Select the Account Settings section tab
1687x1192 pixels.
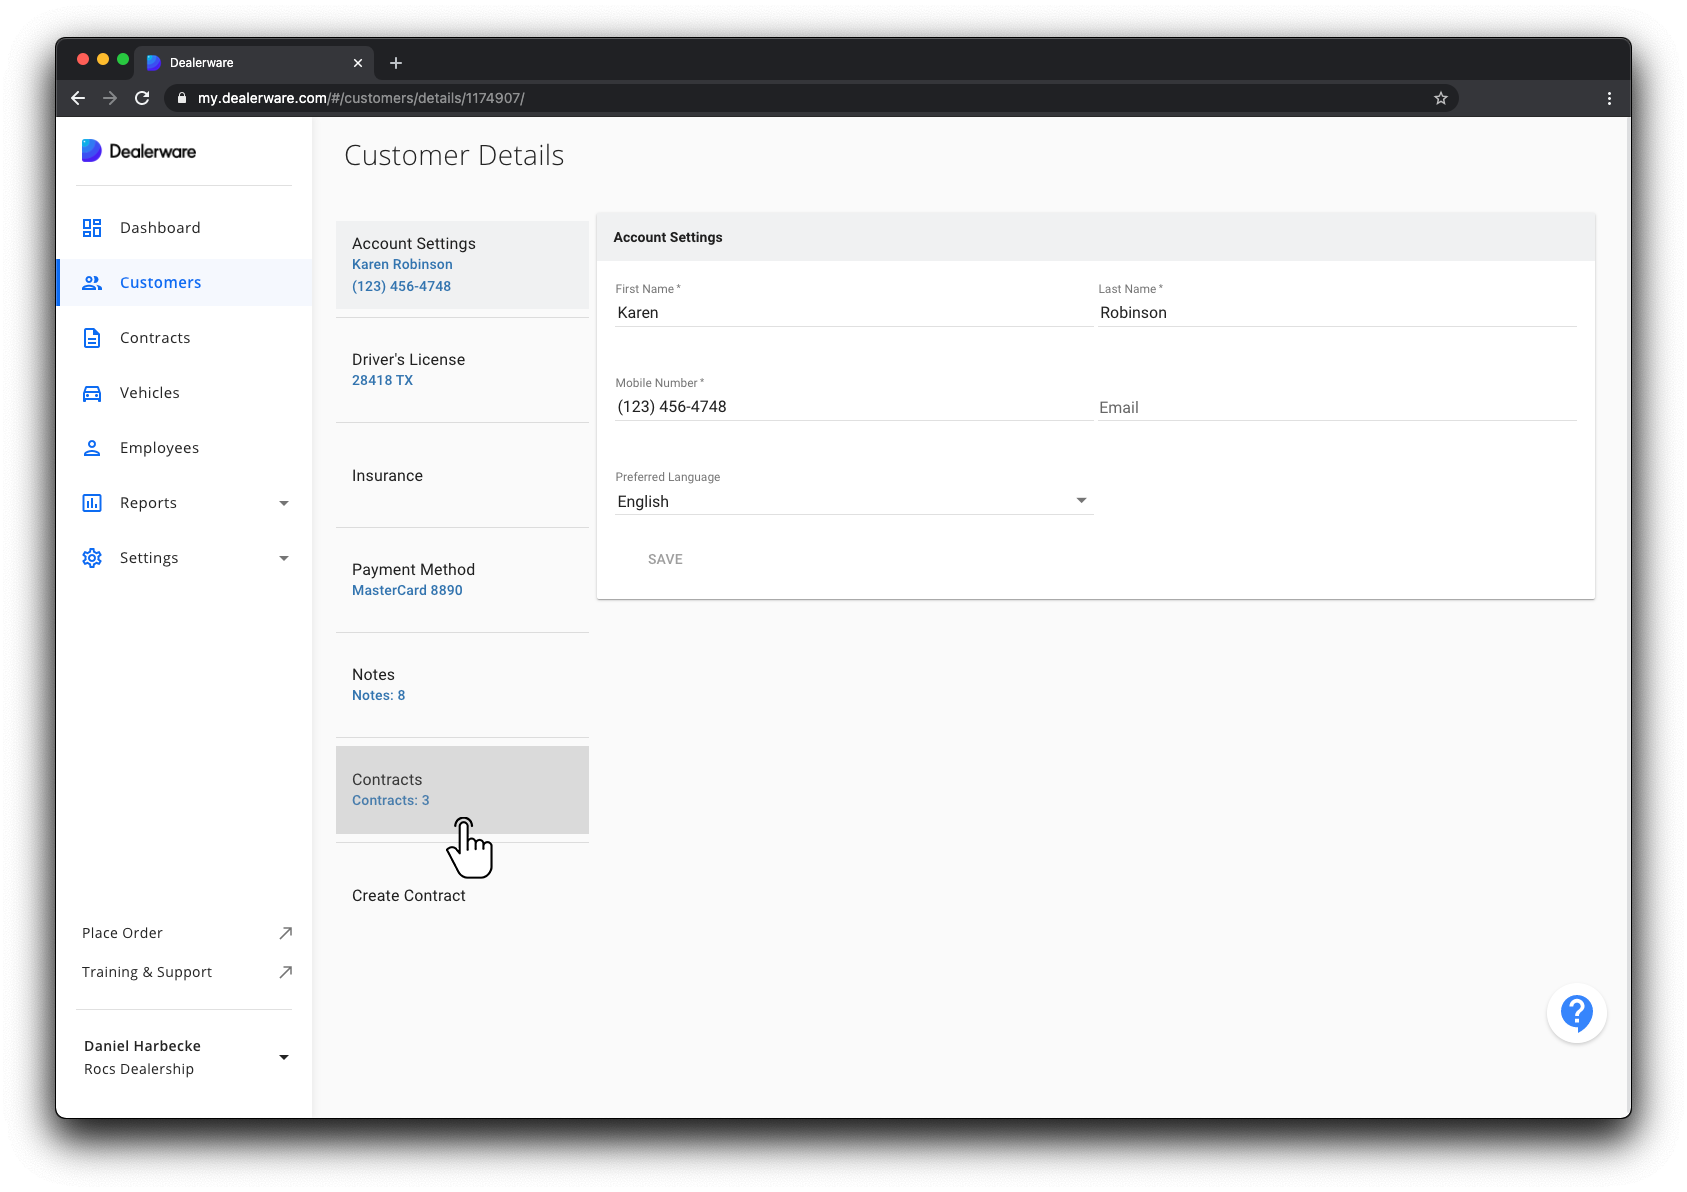tap(462, 265)
